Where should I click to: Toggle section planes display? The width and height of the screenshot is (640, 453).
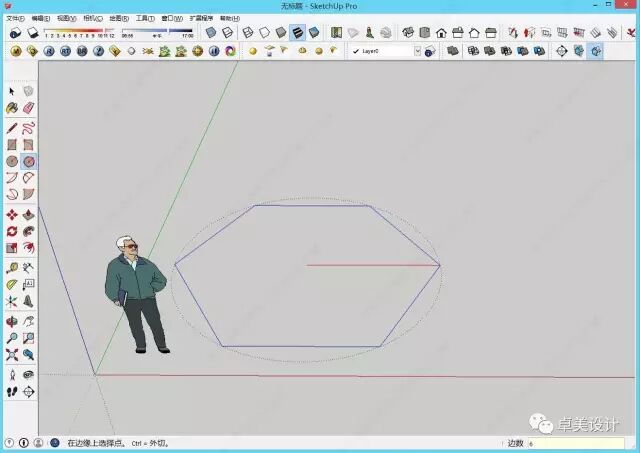578,51
